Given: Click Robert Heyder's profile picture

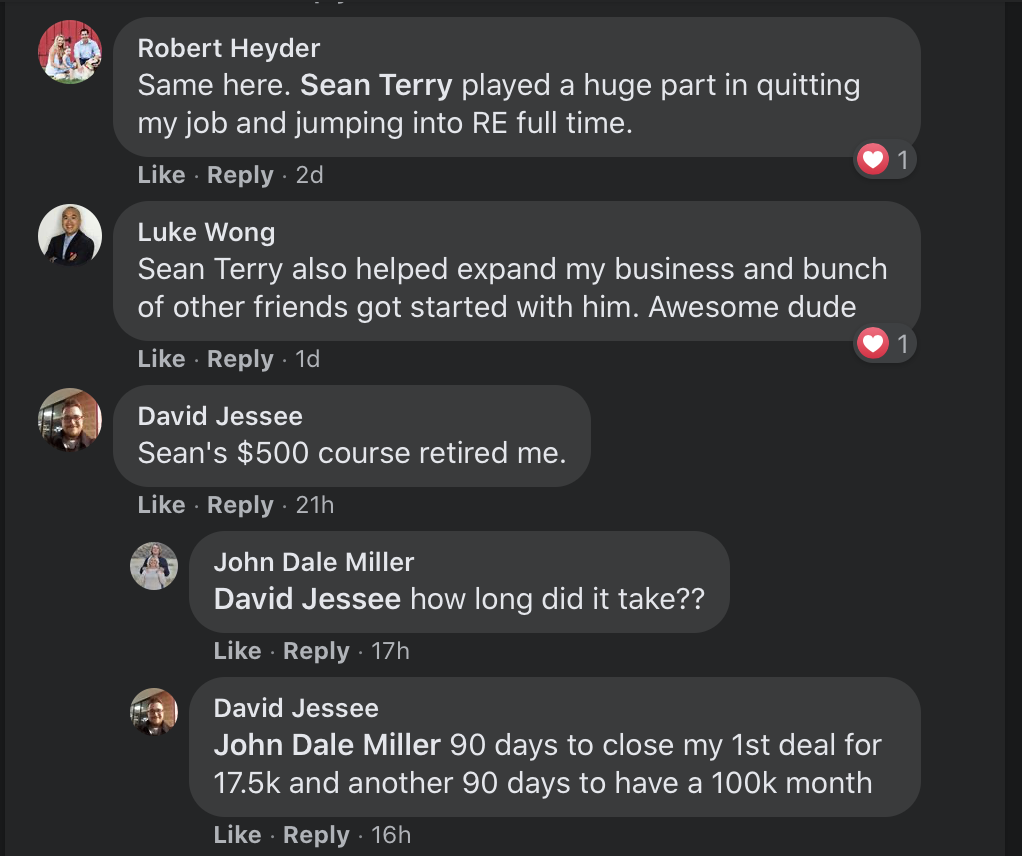Looking at the screenshot, I should [70, 51].
